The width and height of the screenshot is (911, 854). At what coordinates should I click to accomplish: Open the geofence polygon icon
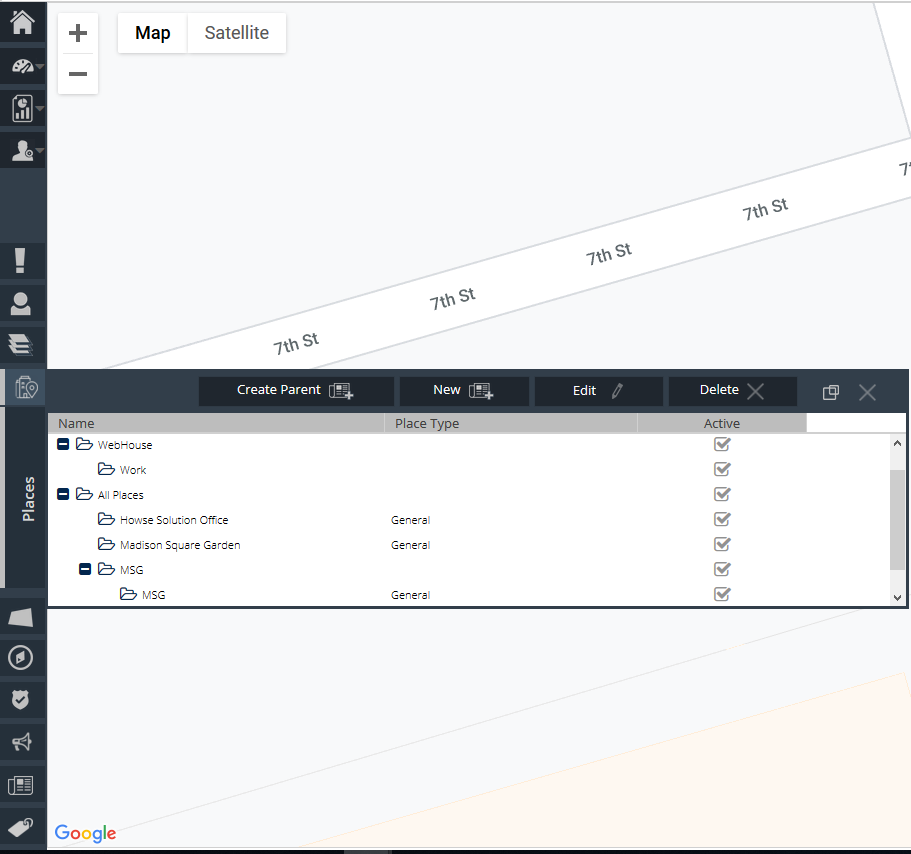tap(21, 618)
